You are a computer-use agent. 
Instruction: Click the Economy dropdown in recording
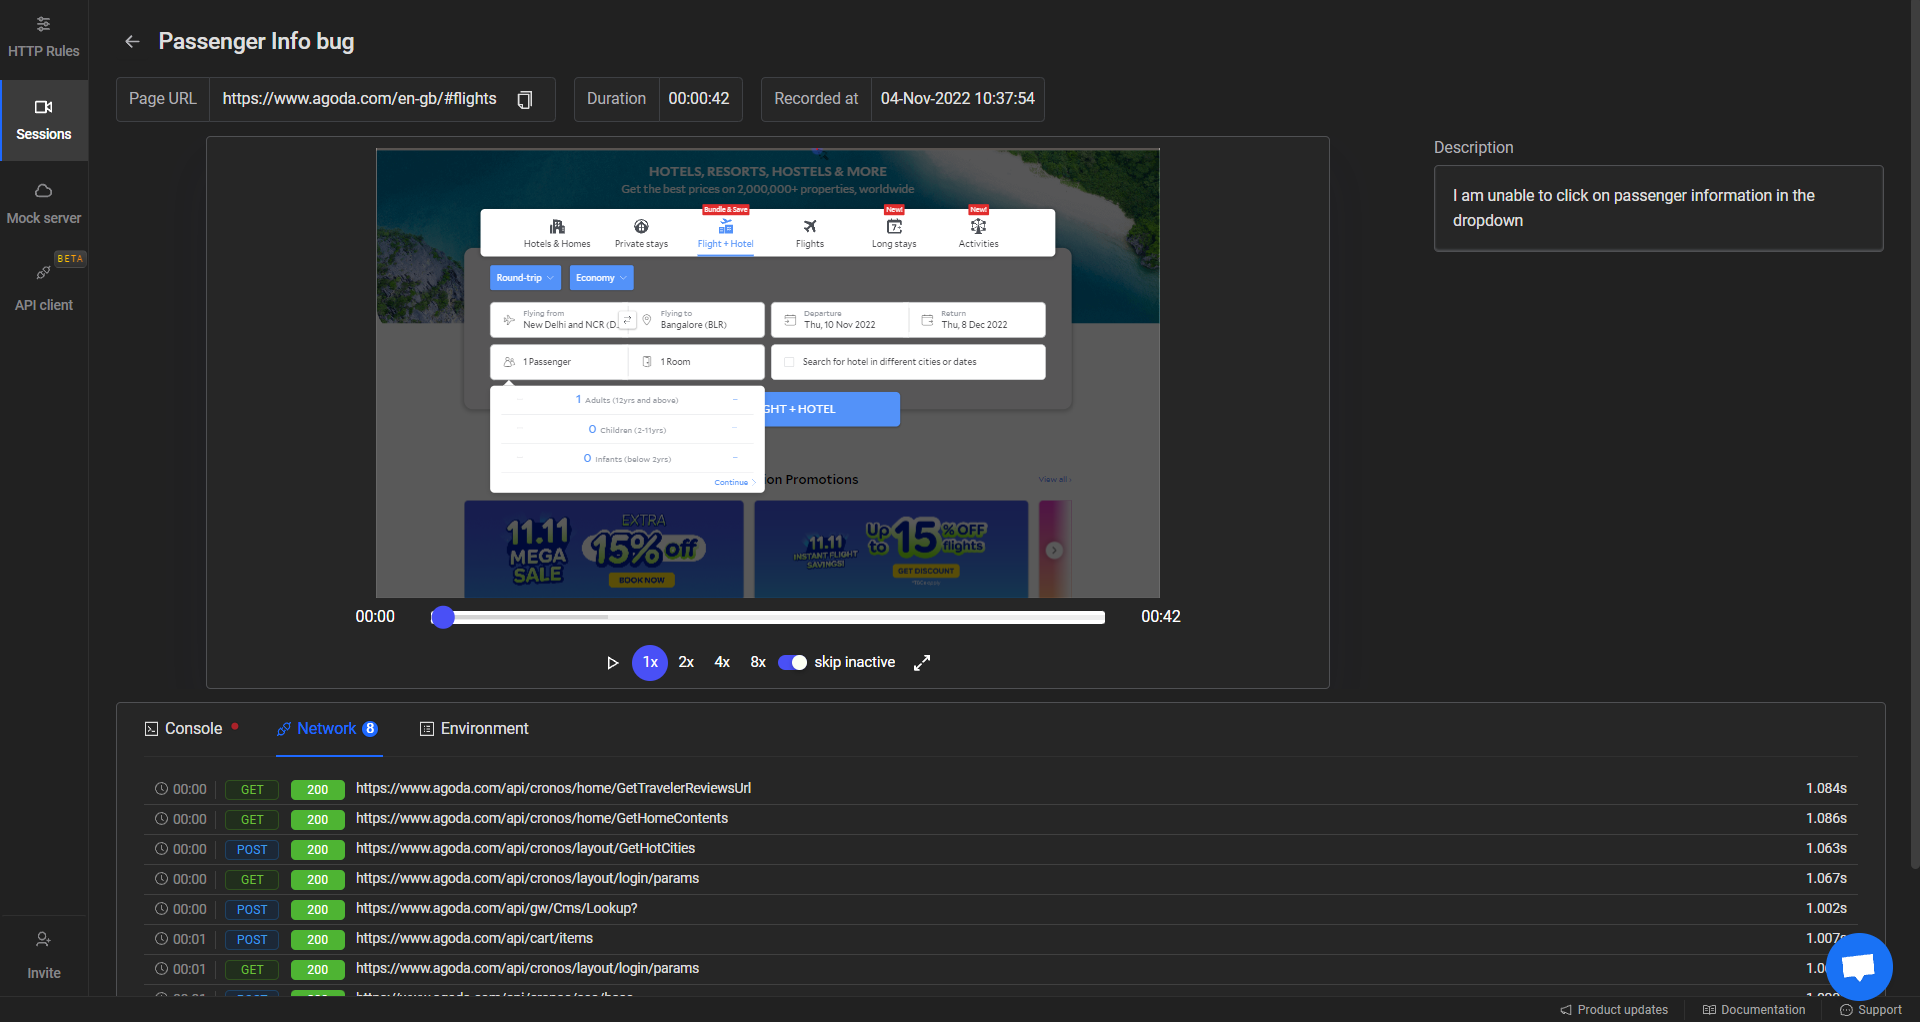point(601,278)
